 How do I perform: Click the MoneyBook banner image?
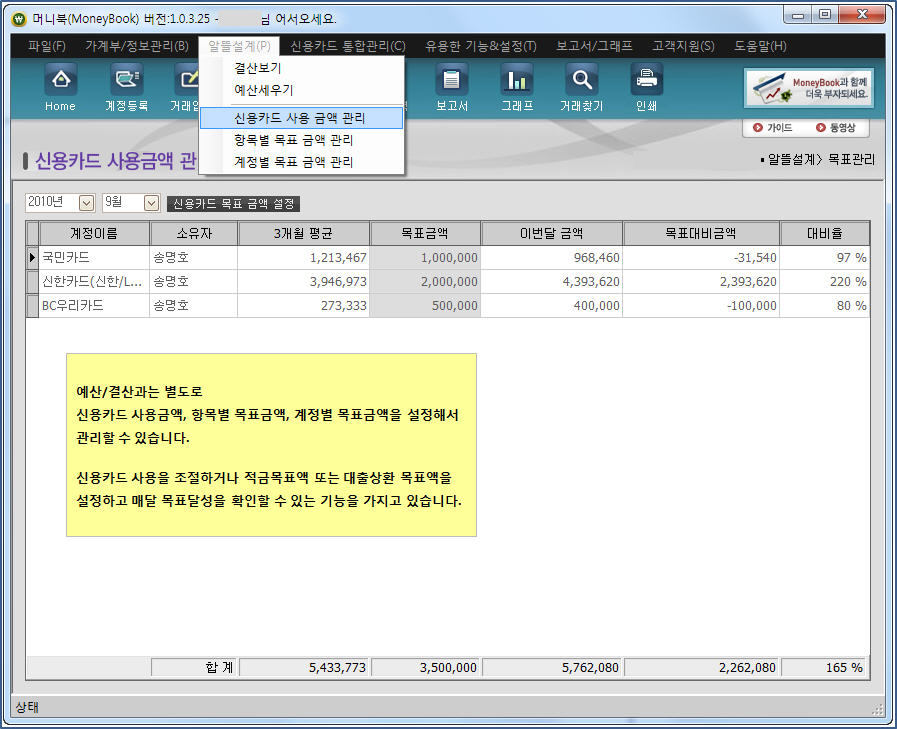click(x=808, y=88)
